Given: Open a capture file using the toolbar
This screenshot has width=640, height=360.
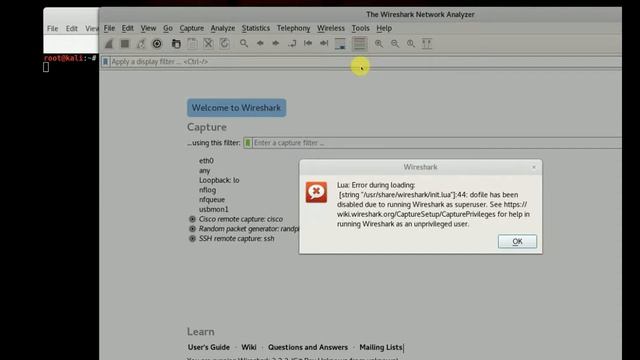Looking at the screenshot, I should tap(176, 44).
